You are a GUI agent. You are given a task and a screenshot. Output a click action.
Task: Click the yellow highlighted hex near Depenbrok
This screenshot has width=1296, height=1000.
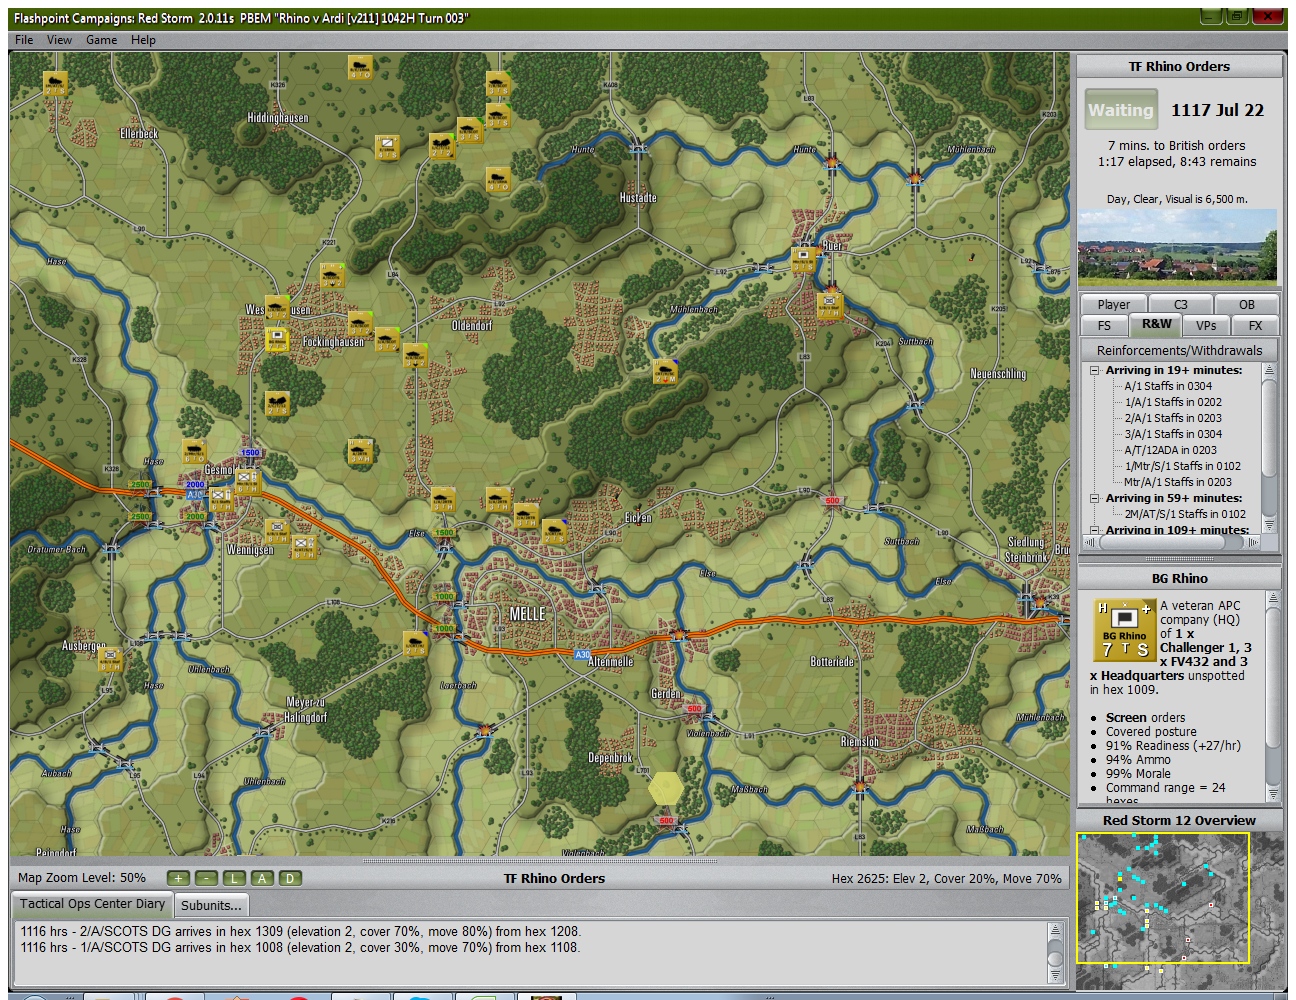(666, 789)
